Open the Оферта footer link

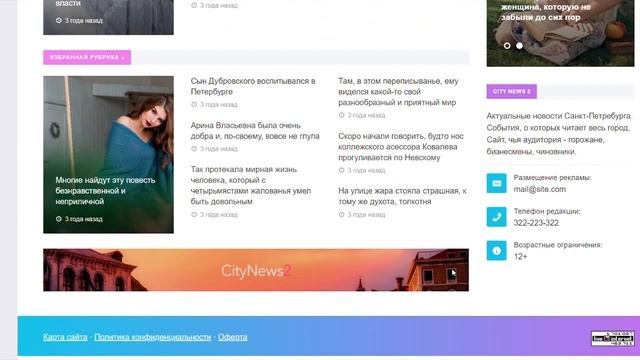tap(233, 337)
